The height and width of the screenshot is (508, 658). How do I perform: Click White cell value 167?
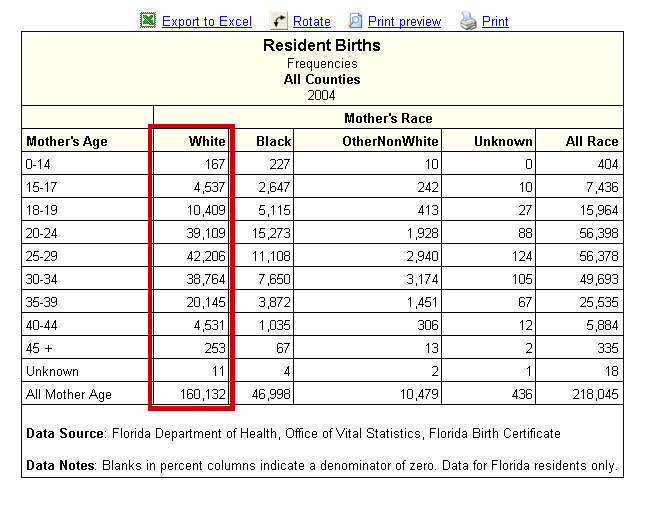215,164
